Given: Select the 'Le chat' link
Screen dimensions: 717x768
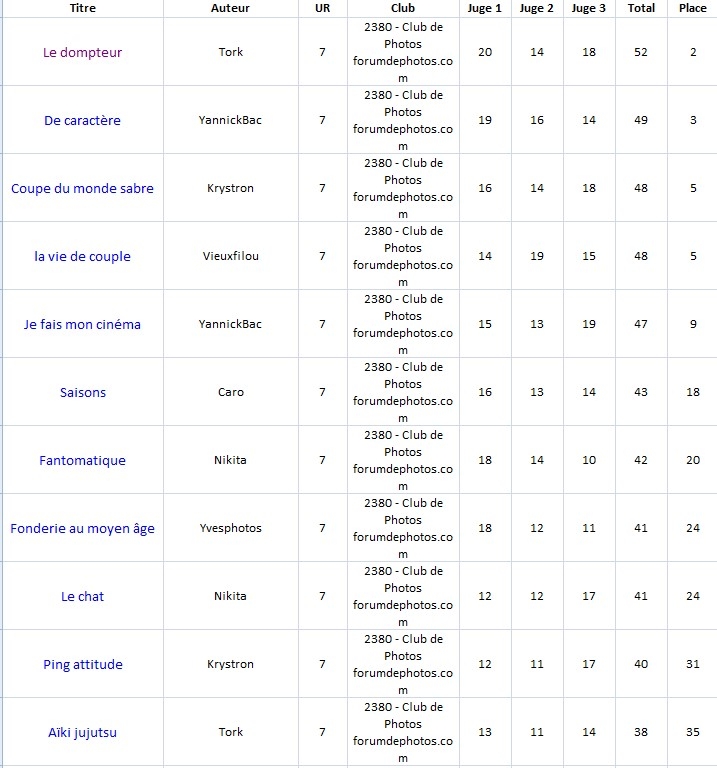Looking at the screenshot, I should [x=82, y=596].
